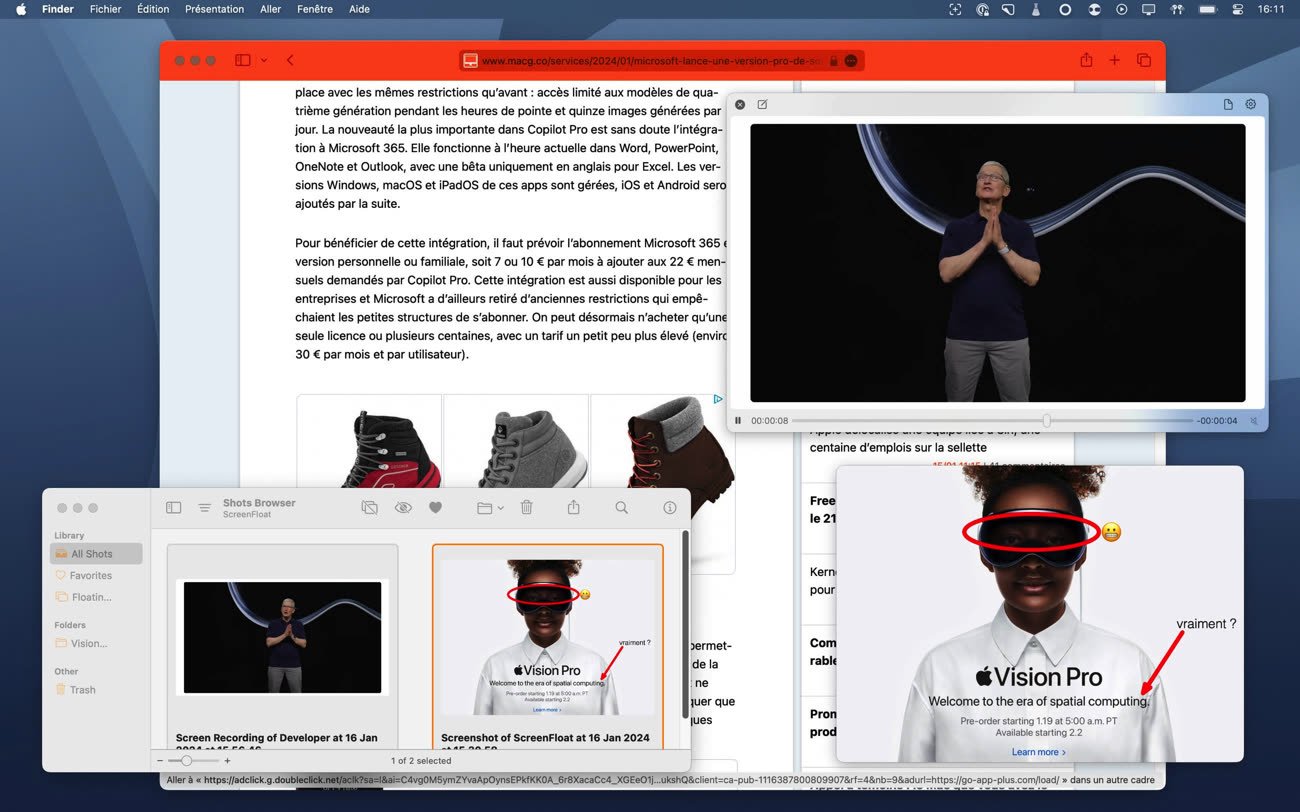Screen dimensions: 1300x812
Task: Click the hide floating shots icon in Shots Browser
Action: (369, 508)
